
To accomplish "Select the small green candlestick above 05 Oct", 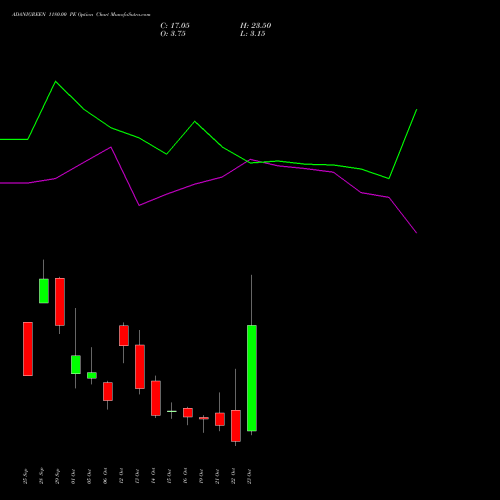I will tap(92, 375).
